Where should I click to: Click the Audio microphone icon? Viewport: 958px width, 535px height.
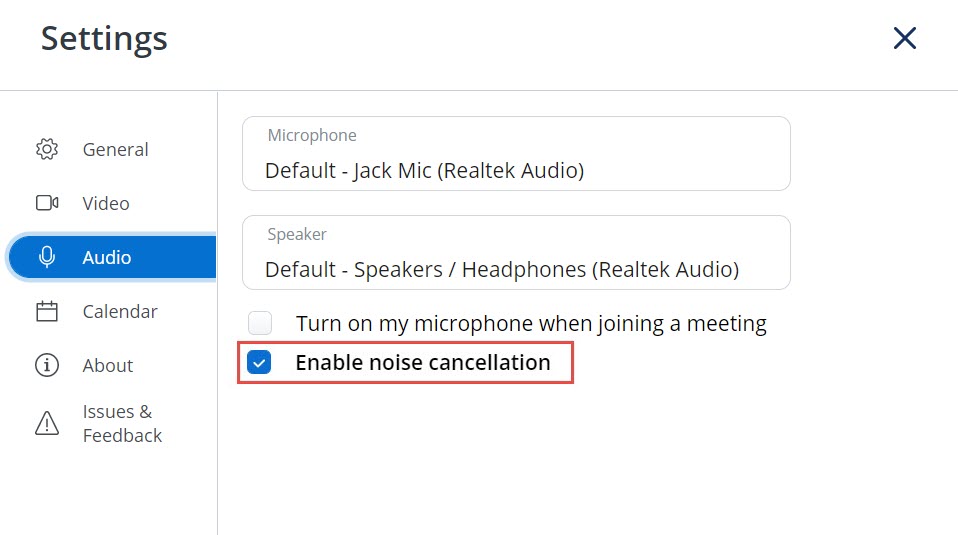tap(47, 257)
